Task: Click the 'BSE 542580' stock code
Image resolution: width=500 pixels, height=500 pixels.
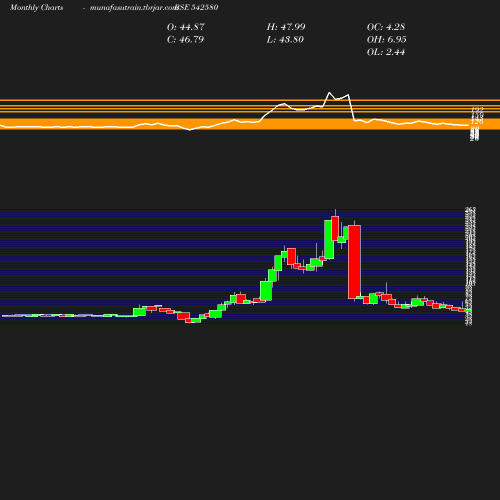Action: click(197, 7)
